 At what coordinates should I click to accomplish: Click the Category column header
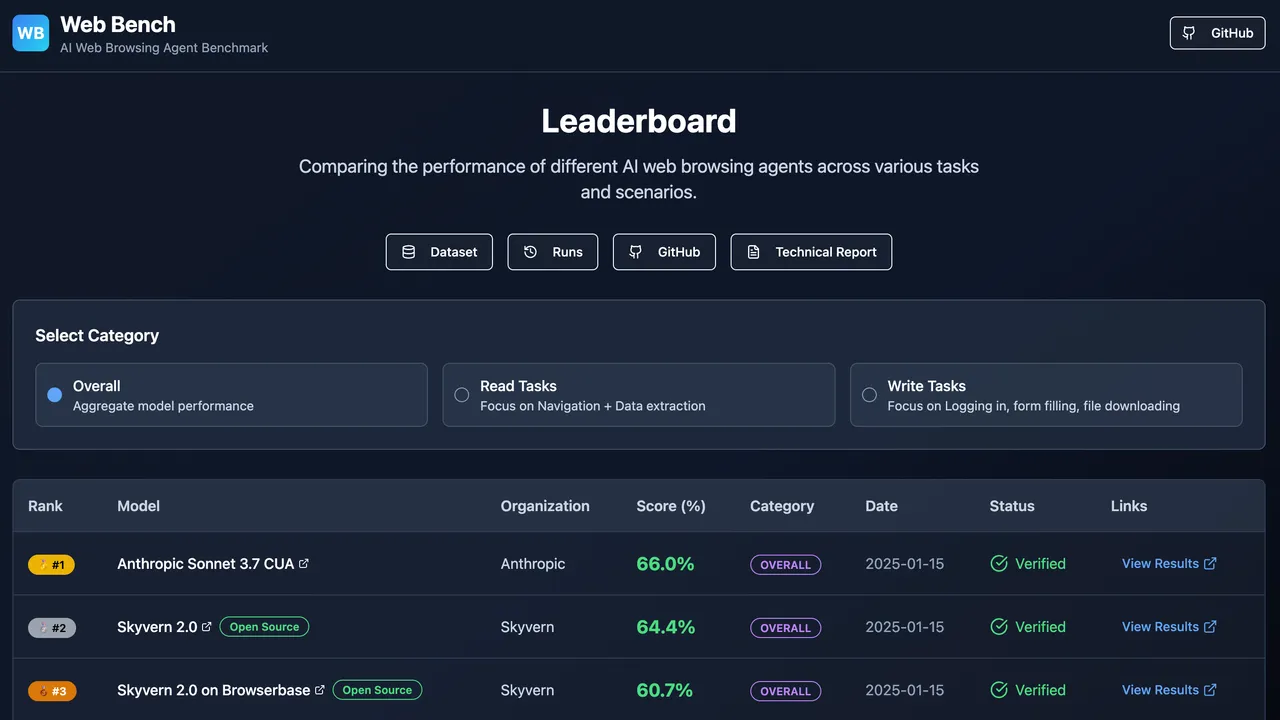coord(782,506)
